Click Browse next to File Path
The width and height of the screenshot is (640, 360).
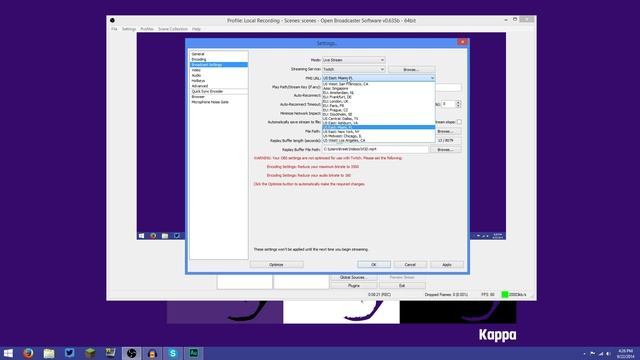[x=445, y=131]
